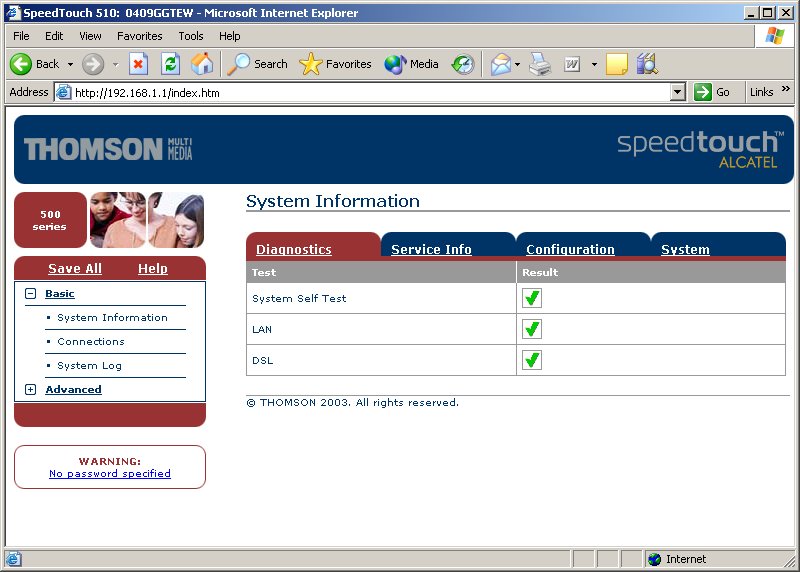The image size is (800, 572).
Task: Go to the Home page icon
Action: (x=202, y=64)
